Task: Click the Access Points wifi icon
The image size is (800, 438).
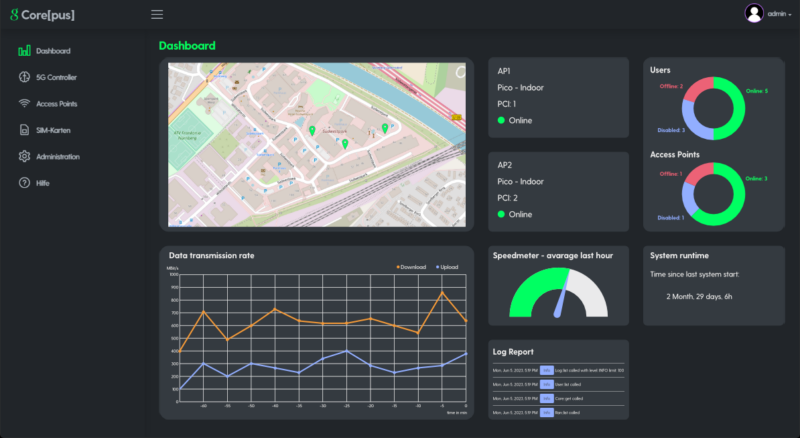Action: pos(24,104)
